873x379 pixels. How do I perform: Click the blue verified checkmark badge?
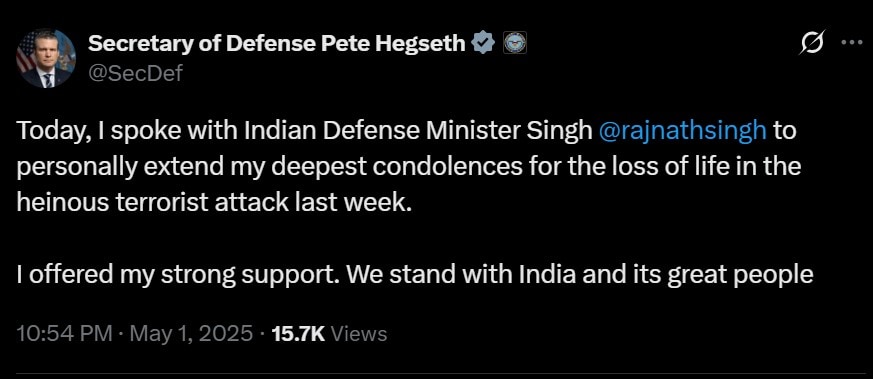(x=483, y=43)
